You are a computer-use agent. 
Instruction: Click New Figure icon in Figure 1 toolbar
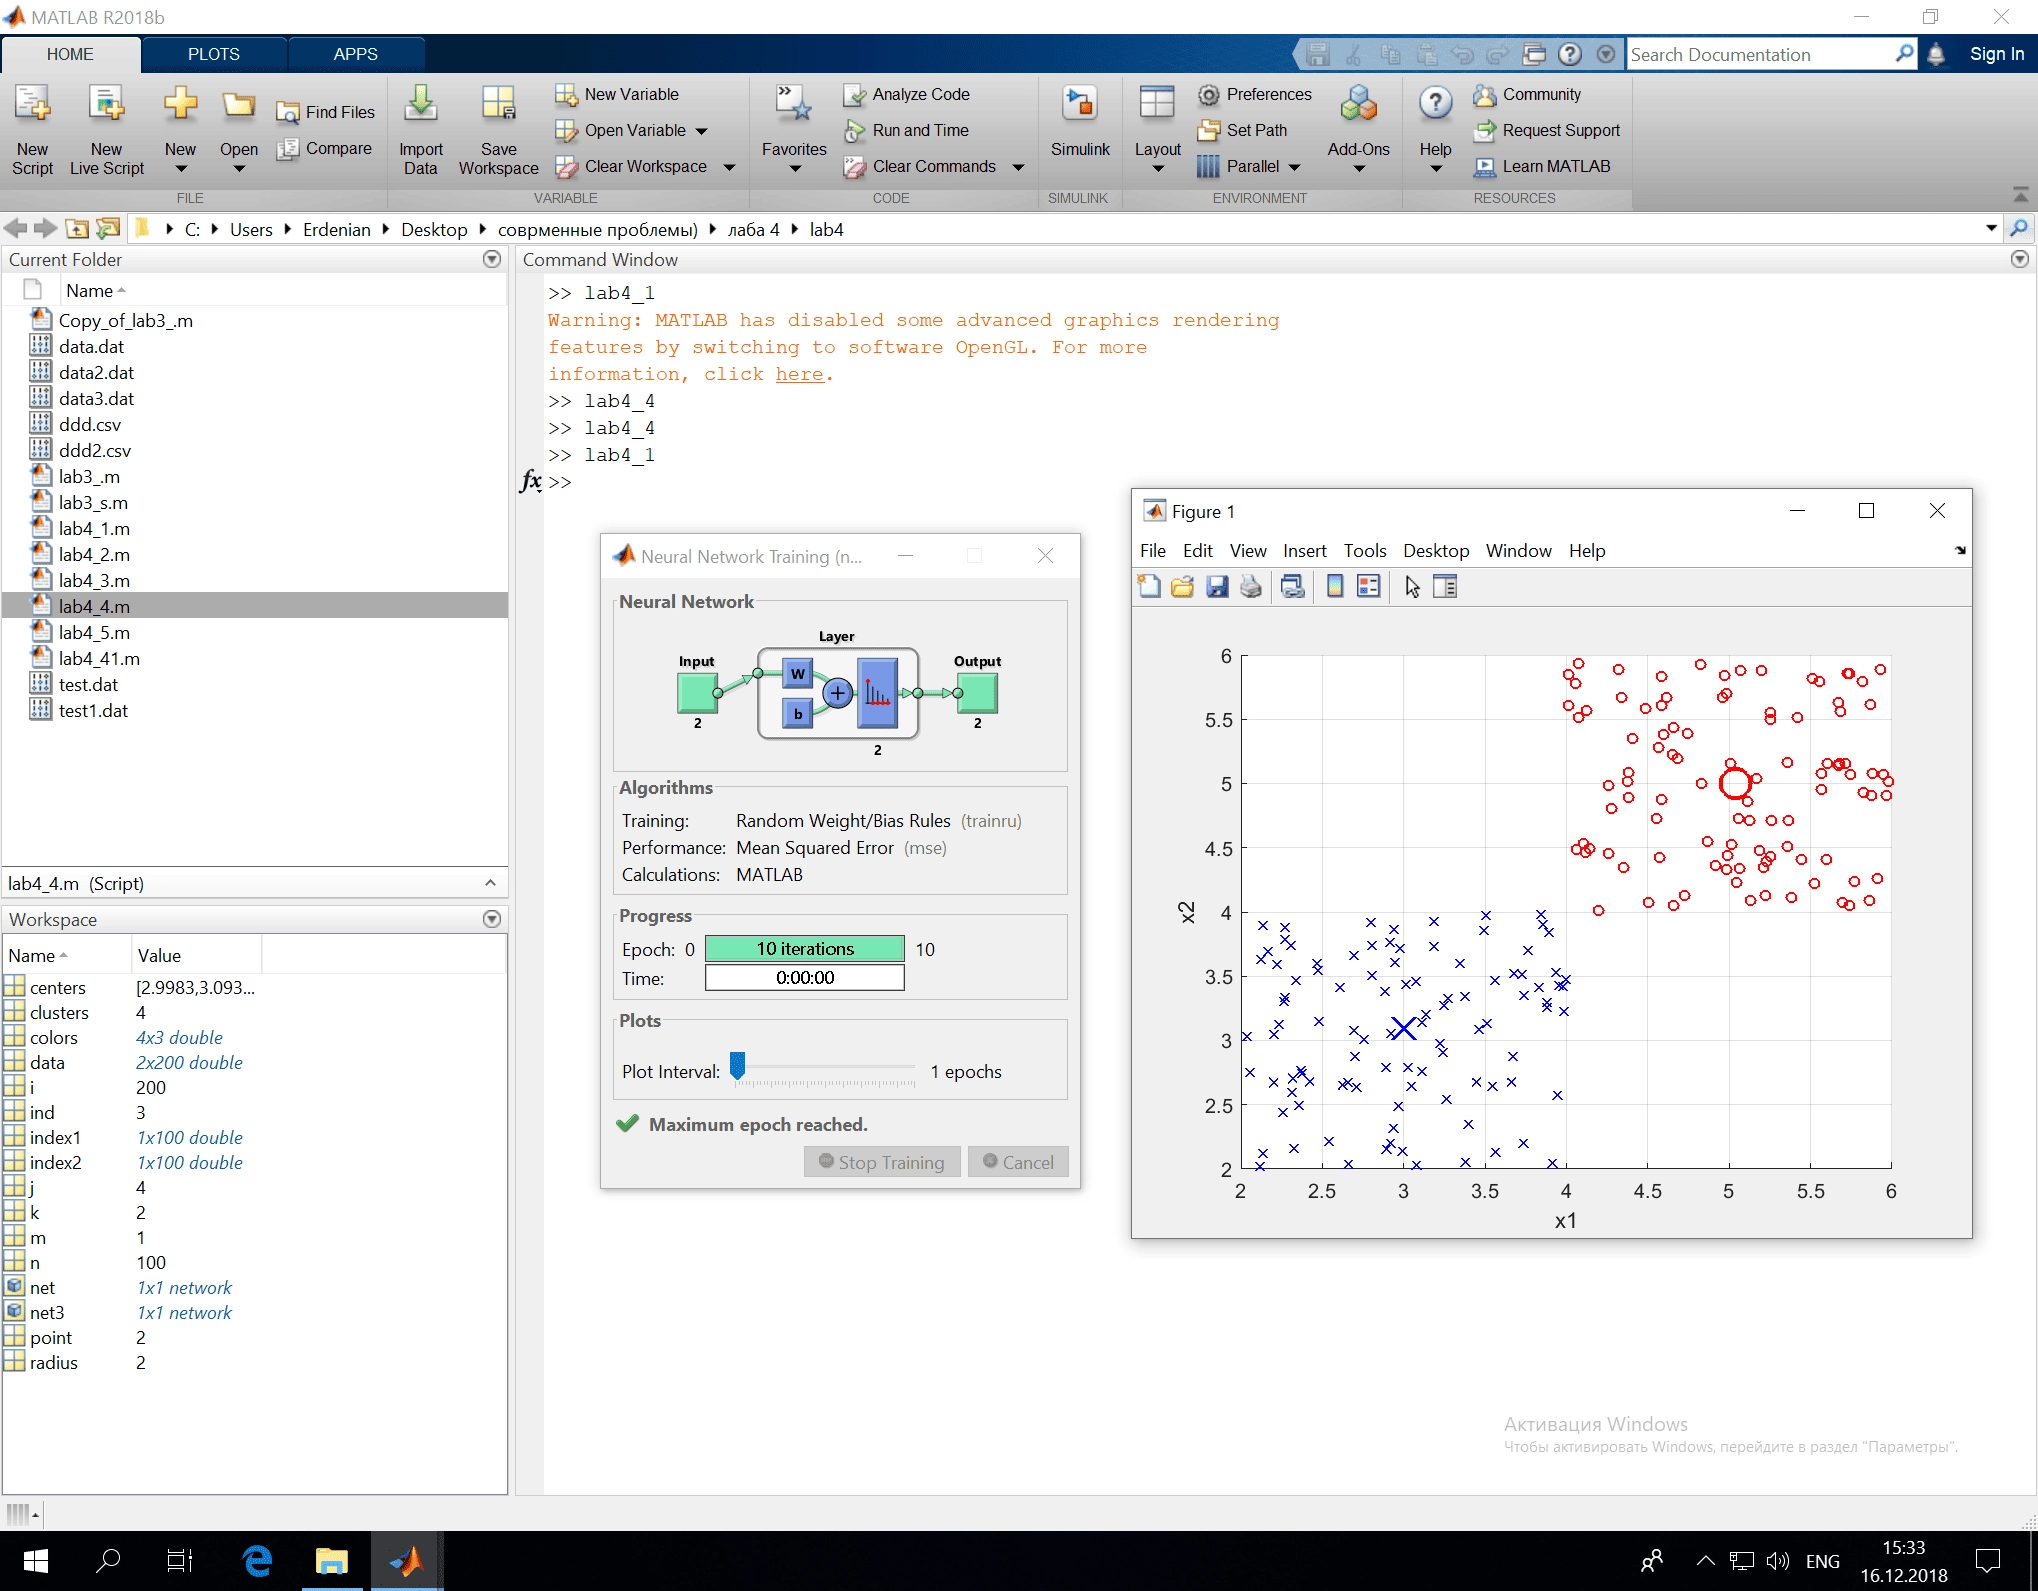(1149, 587)
